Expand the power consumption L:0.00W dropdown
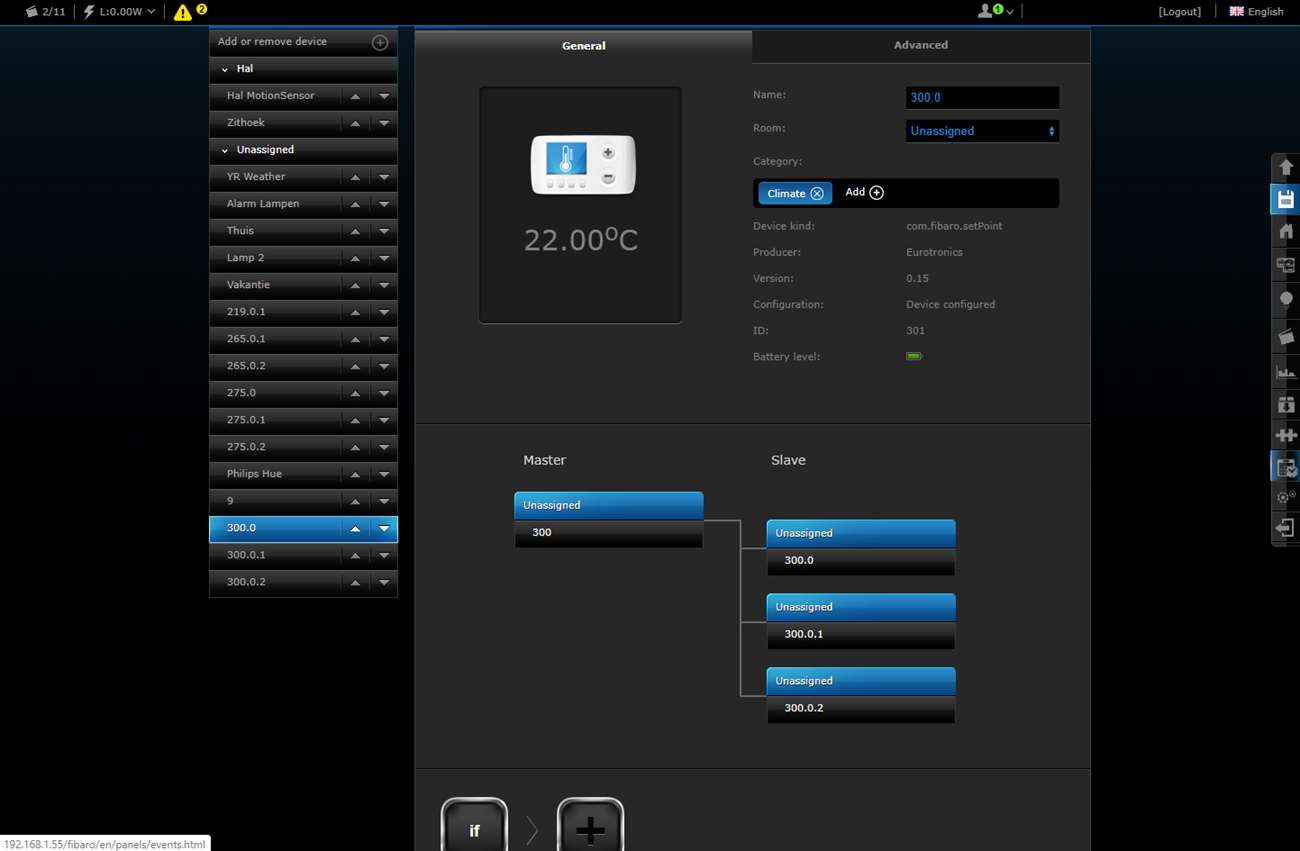The height and width of the screenshot is (851, 1300). tap(120, 12)
